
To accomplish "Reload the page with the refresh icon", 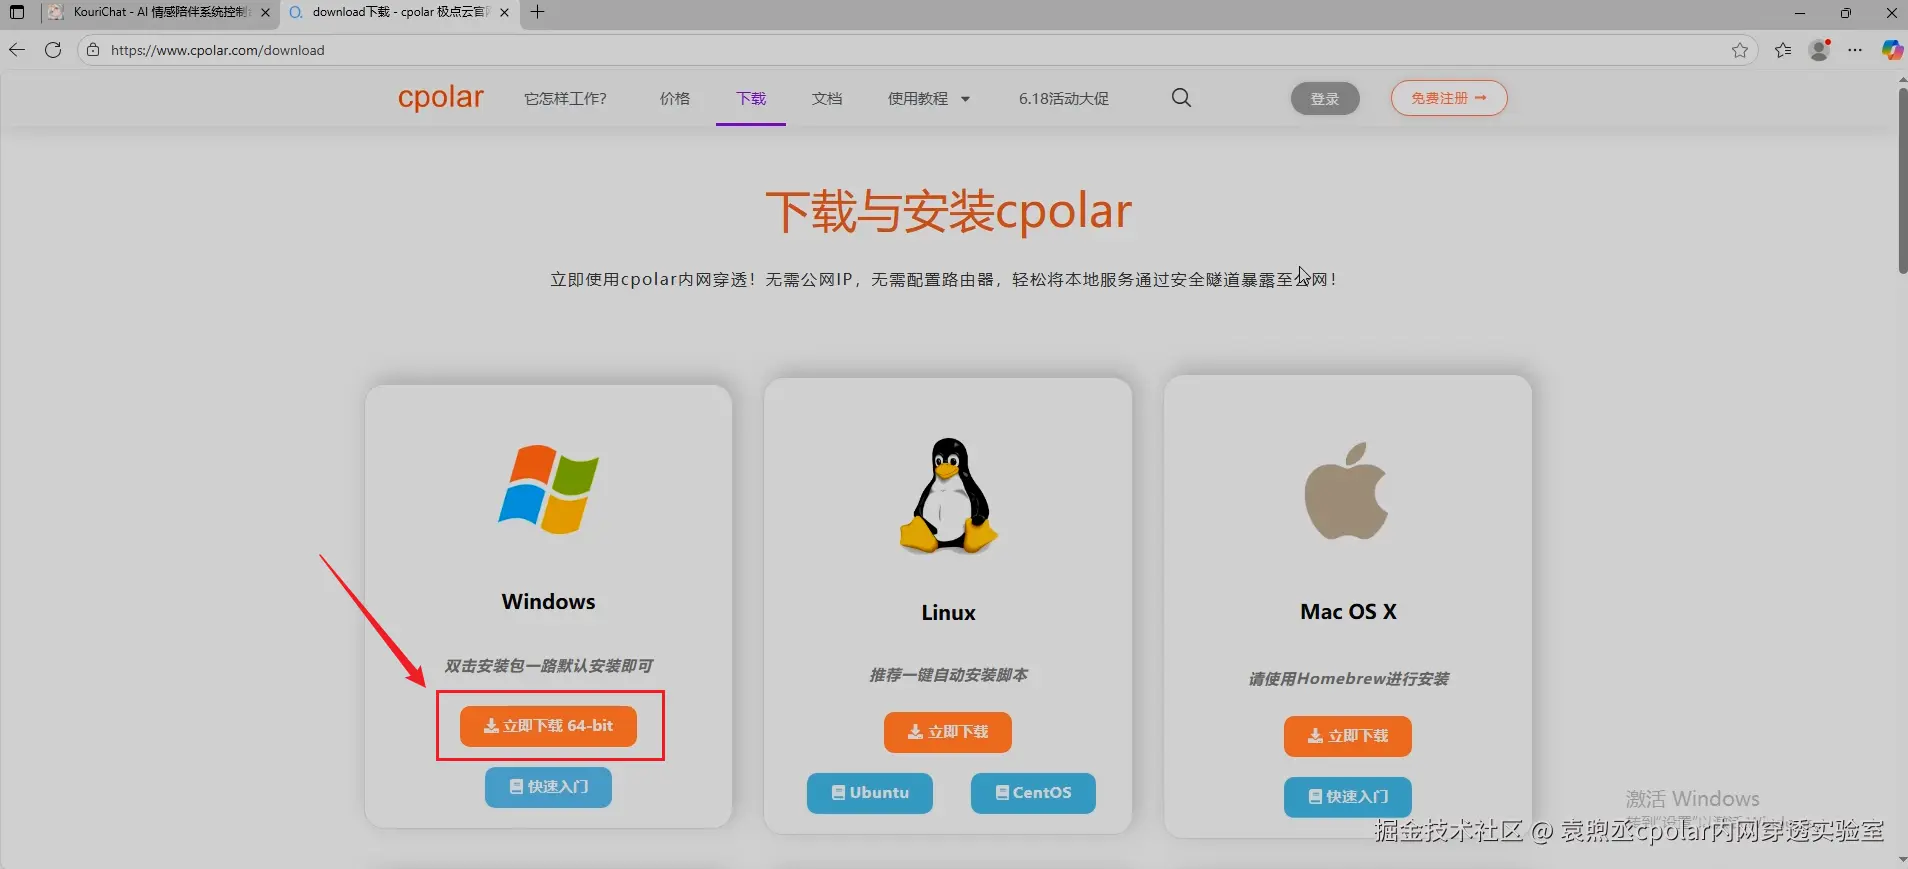I will coord(53,50).
